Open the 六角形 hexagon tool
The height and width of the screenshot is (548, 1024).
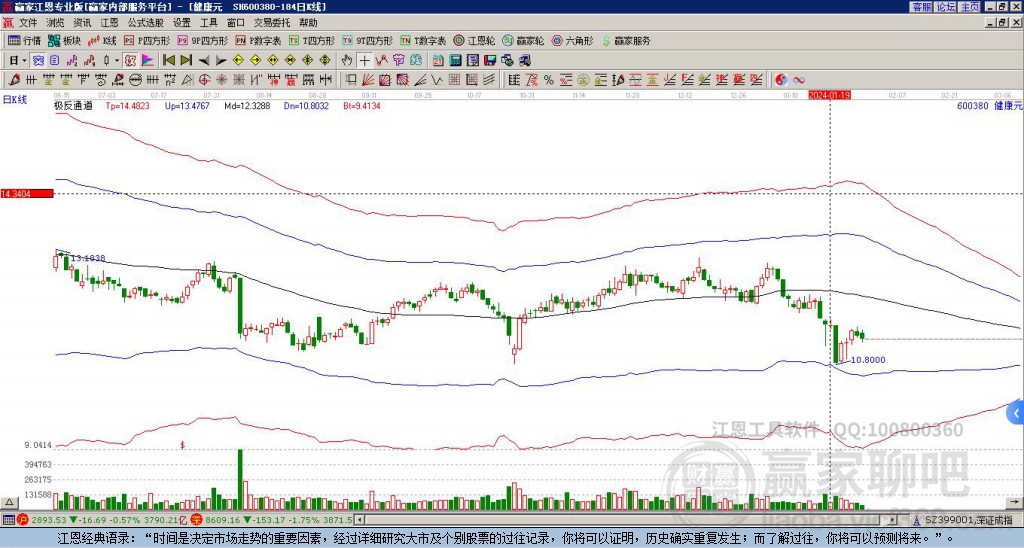[572, 40]
